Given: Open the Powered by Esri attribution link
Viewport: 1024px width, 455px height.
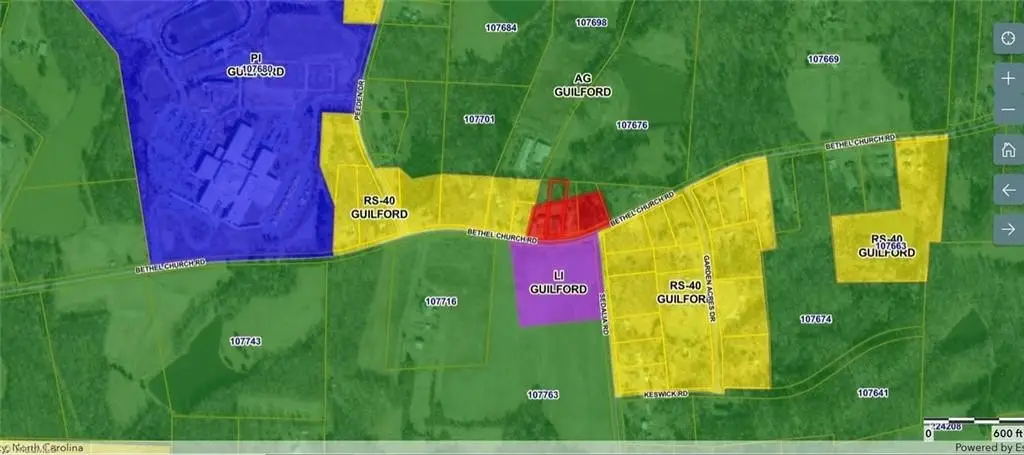Looking at the screenshot, I should 987,447.
